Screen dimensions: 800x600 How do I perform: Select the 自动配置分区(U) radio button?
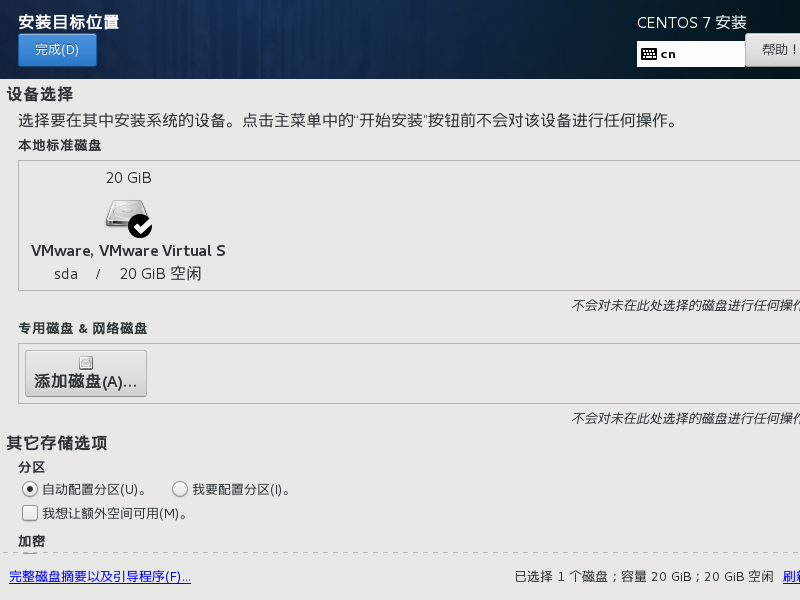pyautogui.click(x=30, y=489)
